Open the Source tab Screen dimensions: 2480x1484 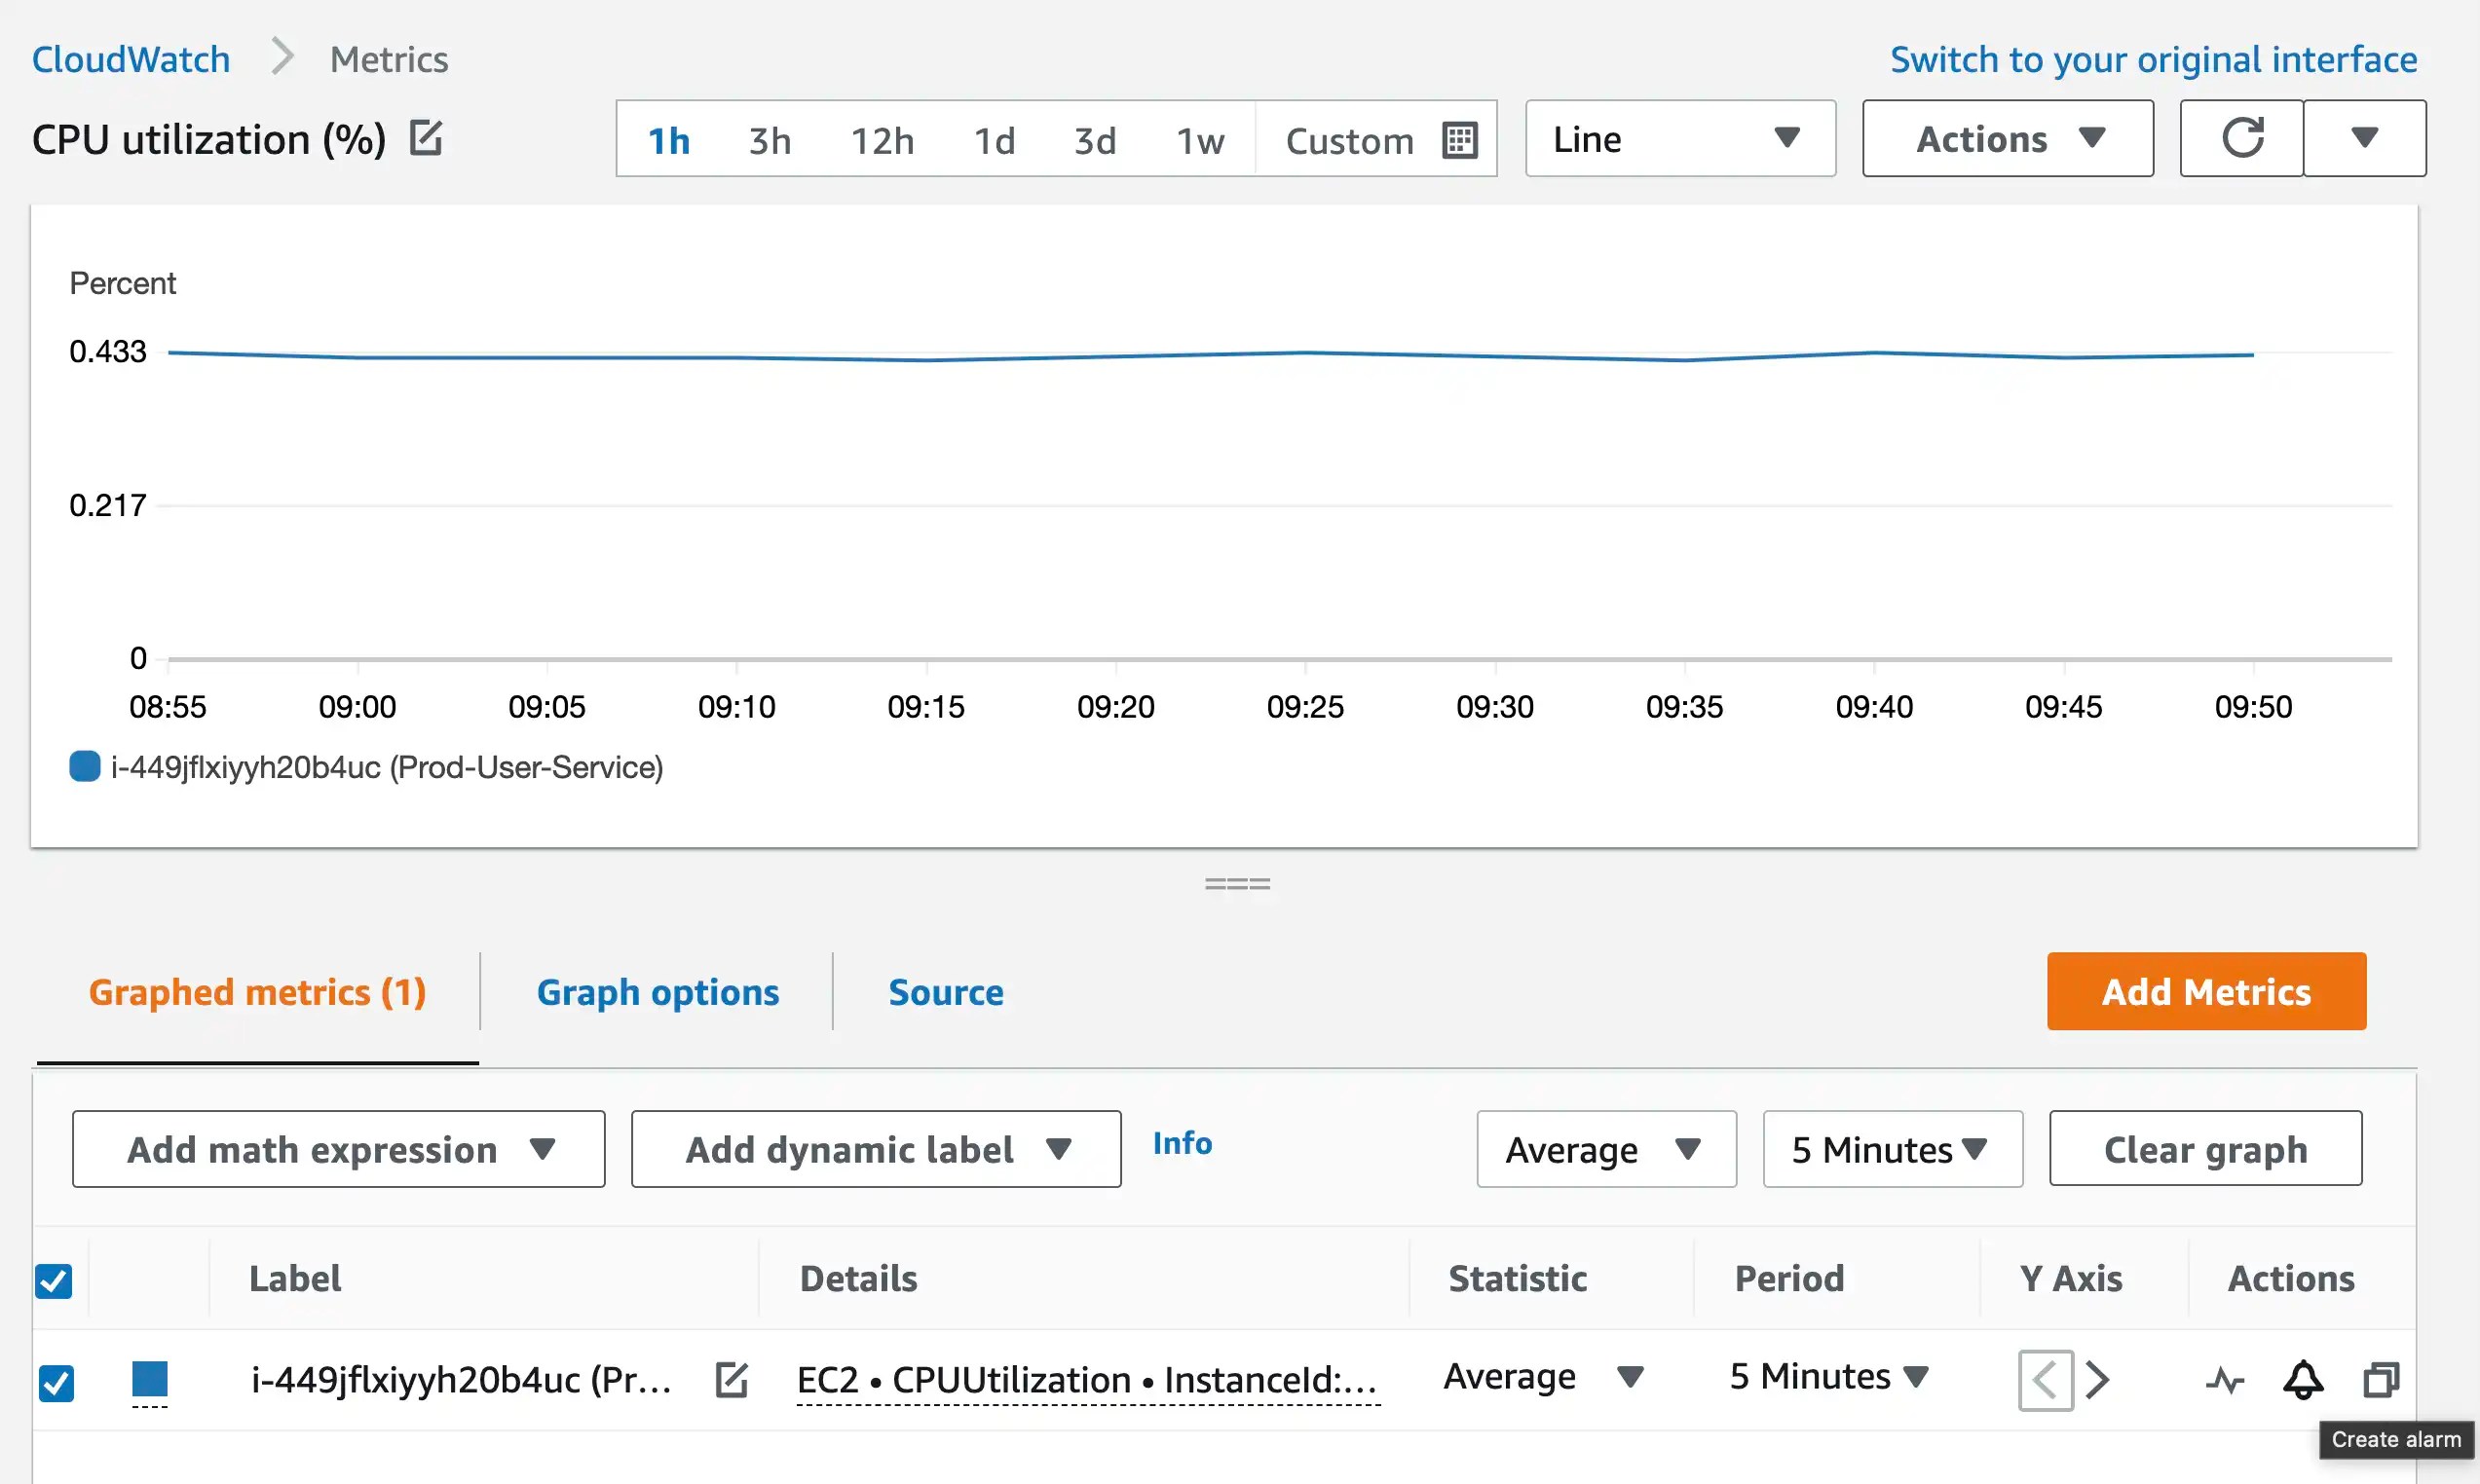[945, 991]
